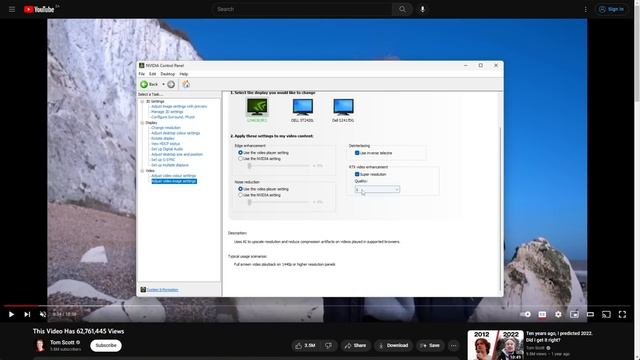The height and width of the screenshot is (360, 640).
Task: Open more actions ellipsis next to Save
Action: tap(453, 346)
